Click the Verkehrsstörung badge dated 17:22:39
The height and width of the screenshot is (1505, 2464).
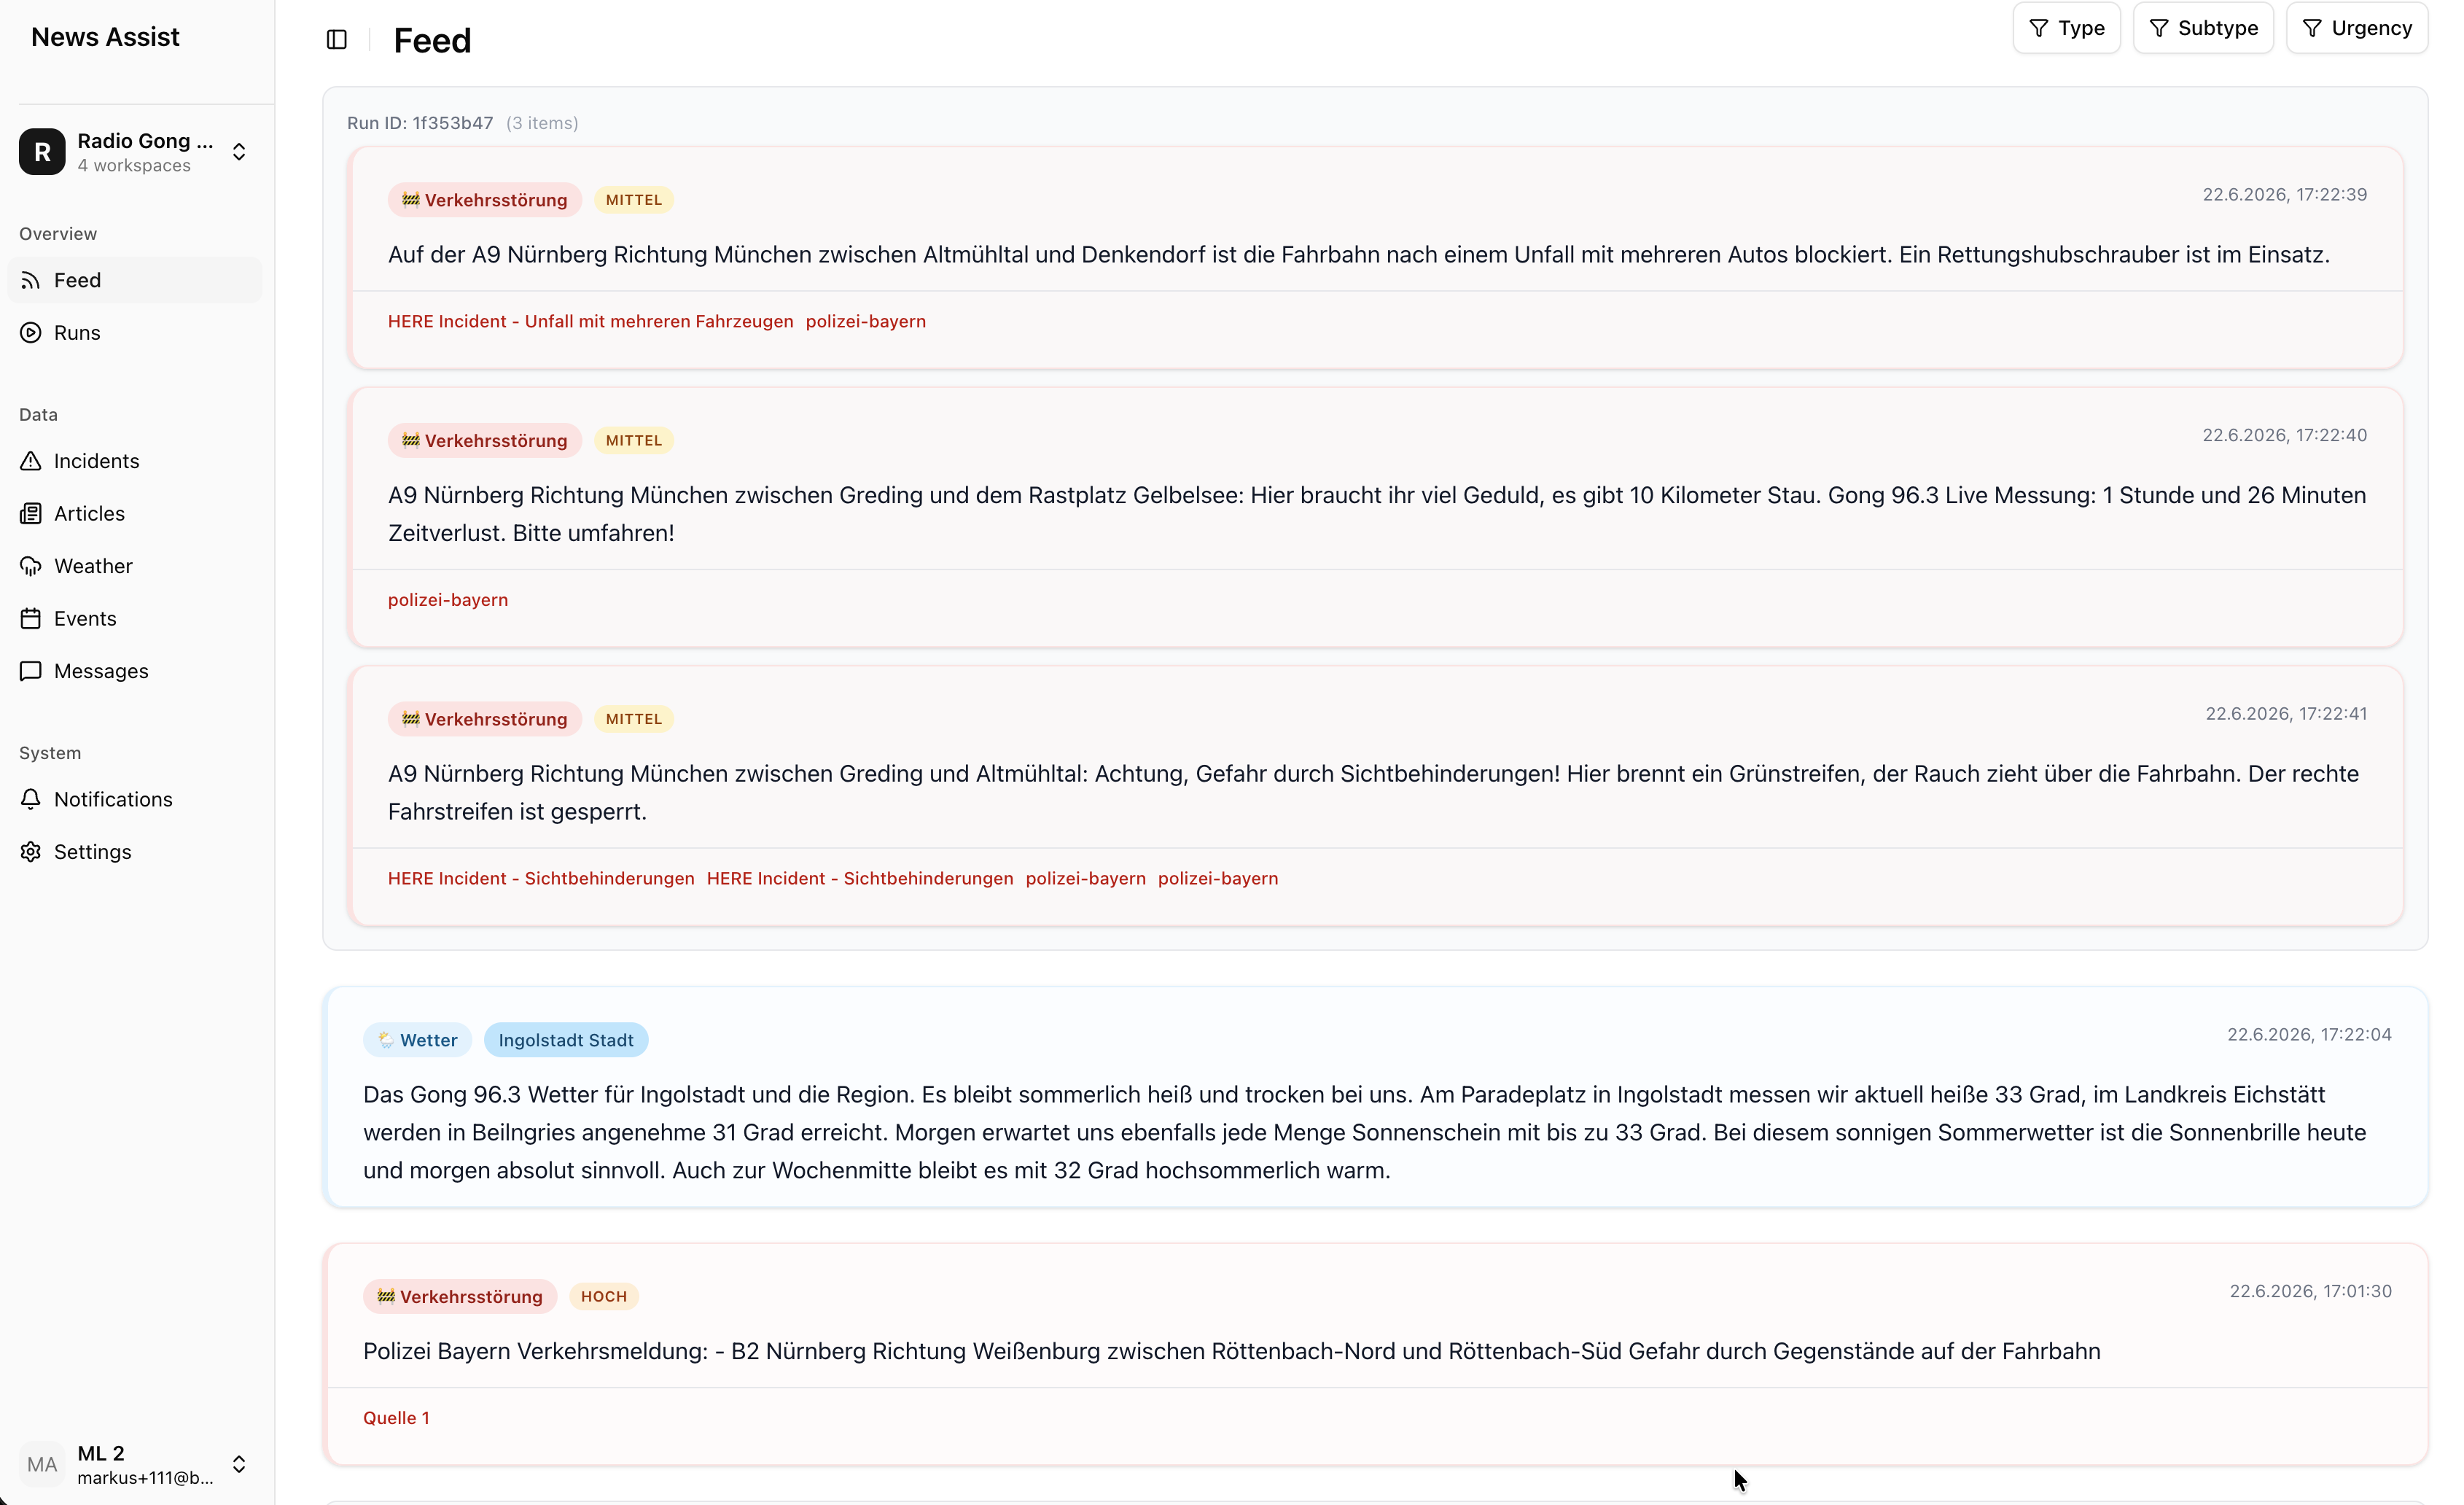pos(484,200)
